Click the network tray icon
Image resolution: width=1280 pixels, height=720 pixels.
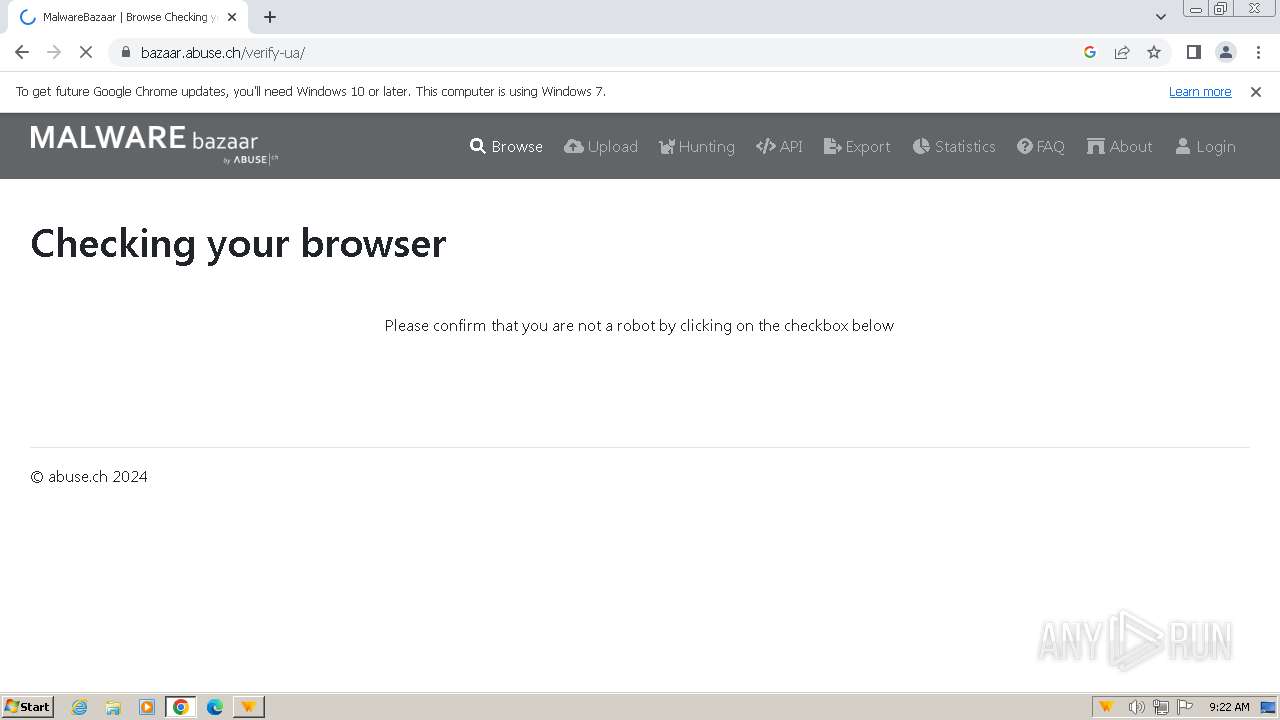1161,707
